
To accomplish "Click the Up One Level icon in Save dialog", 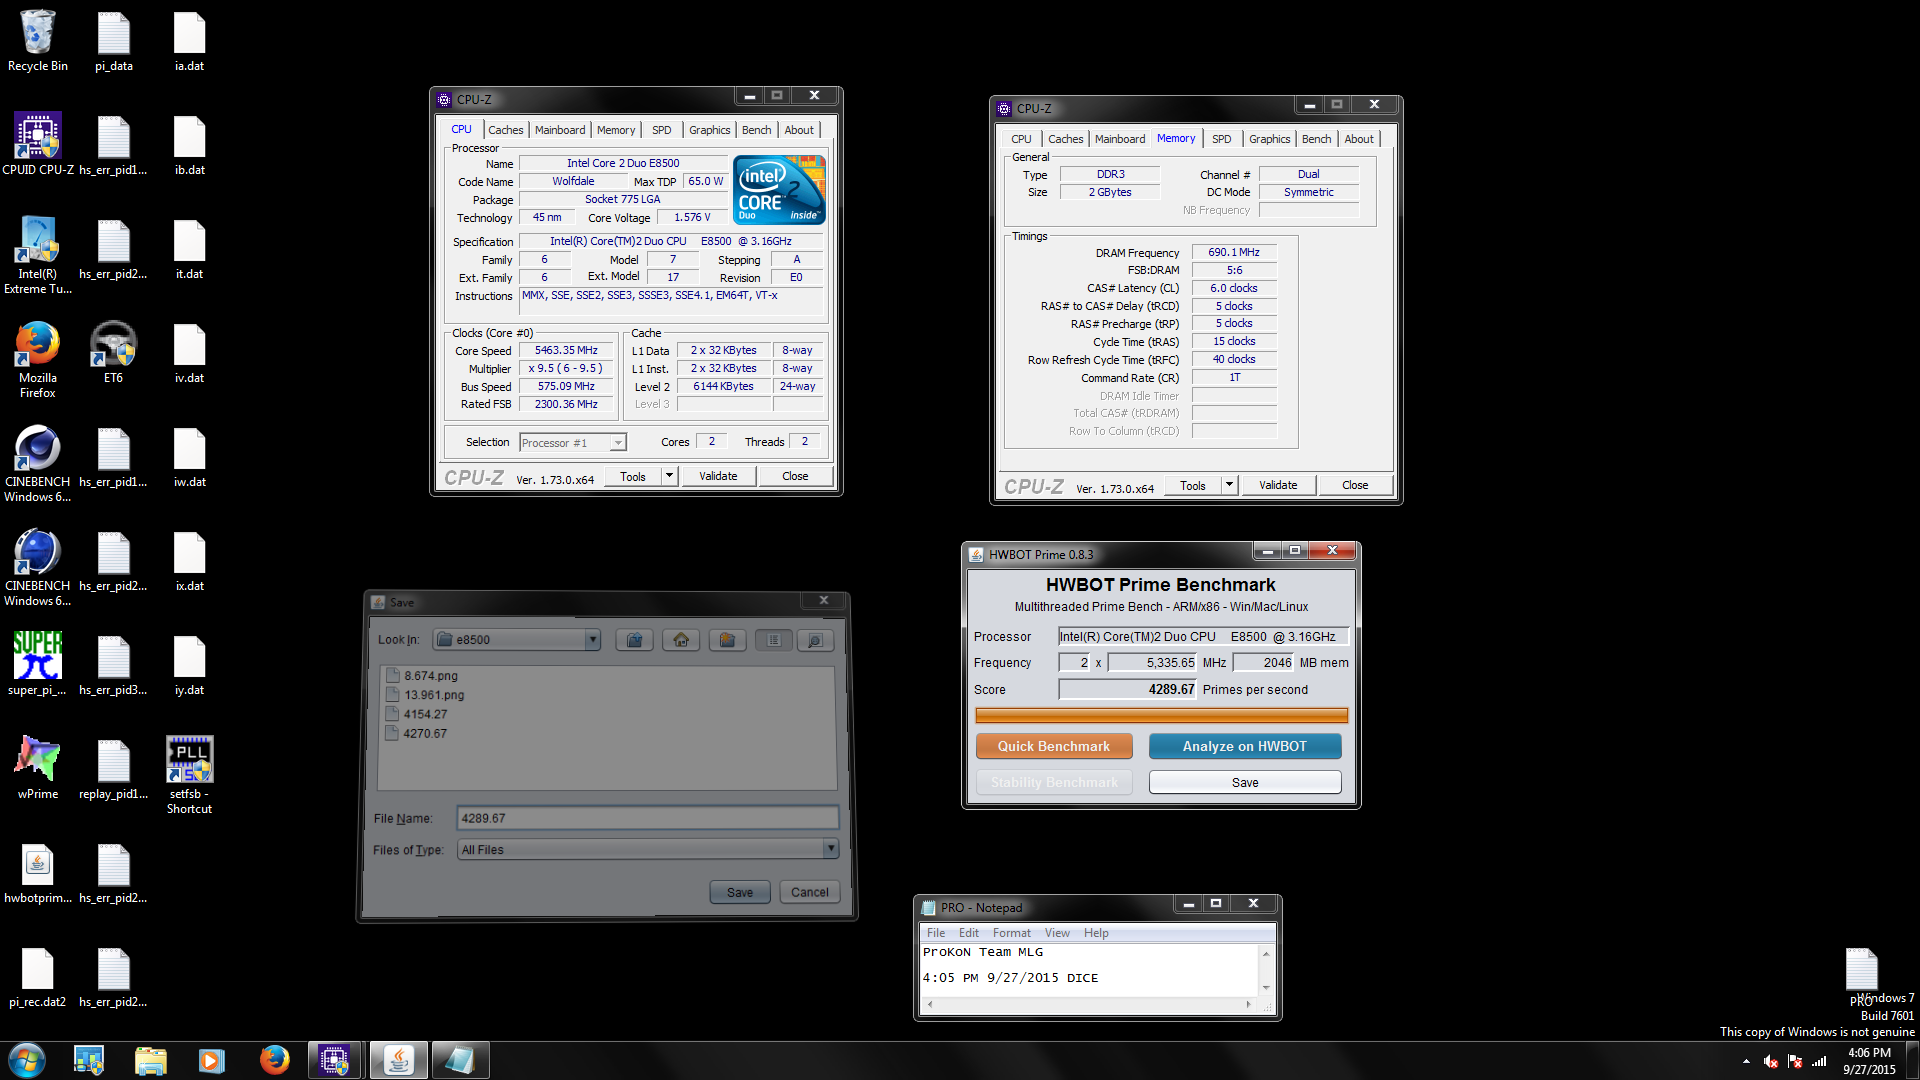I will tap(634, 640).
